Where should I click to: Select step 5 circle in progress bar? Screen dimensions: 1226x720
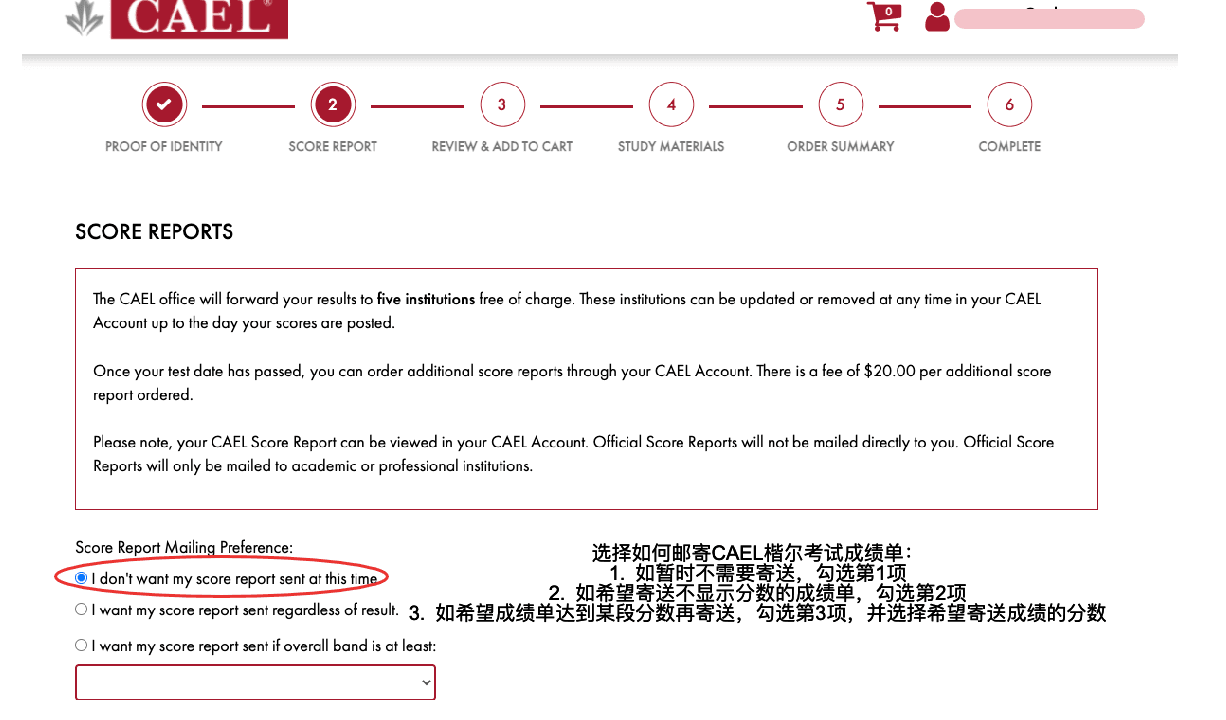coord(840,104)
